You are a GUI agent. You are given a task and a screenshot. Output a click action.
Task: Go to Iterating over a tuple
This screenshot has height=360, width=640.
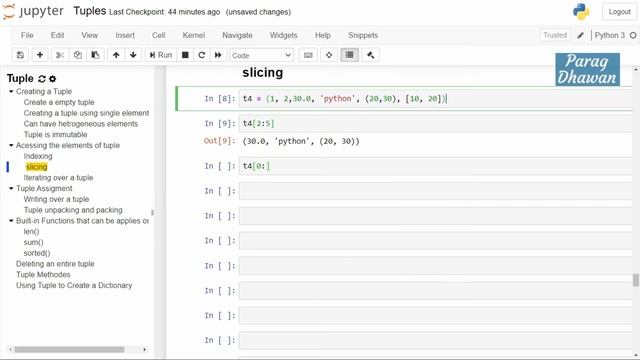58,178
